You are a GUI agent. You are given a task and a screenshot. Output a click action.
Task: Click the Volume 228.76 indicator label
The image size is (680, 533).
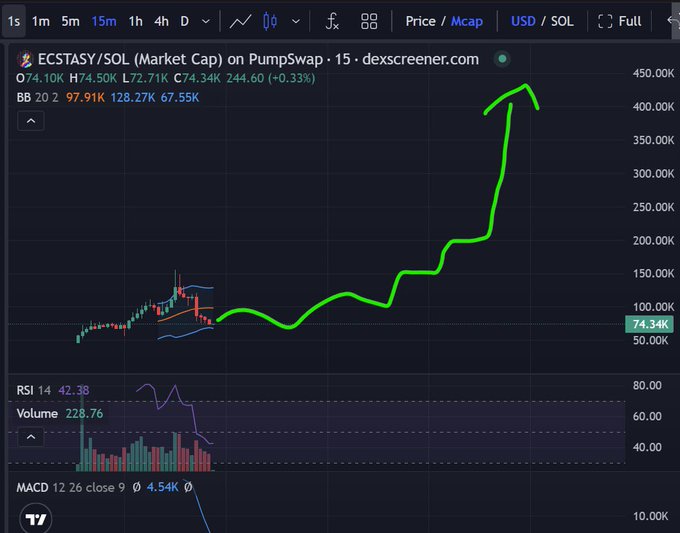pos(60,413)
